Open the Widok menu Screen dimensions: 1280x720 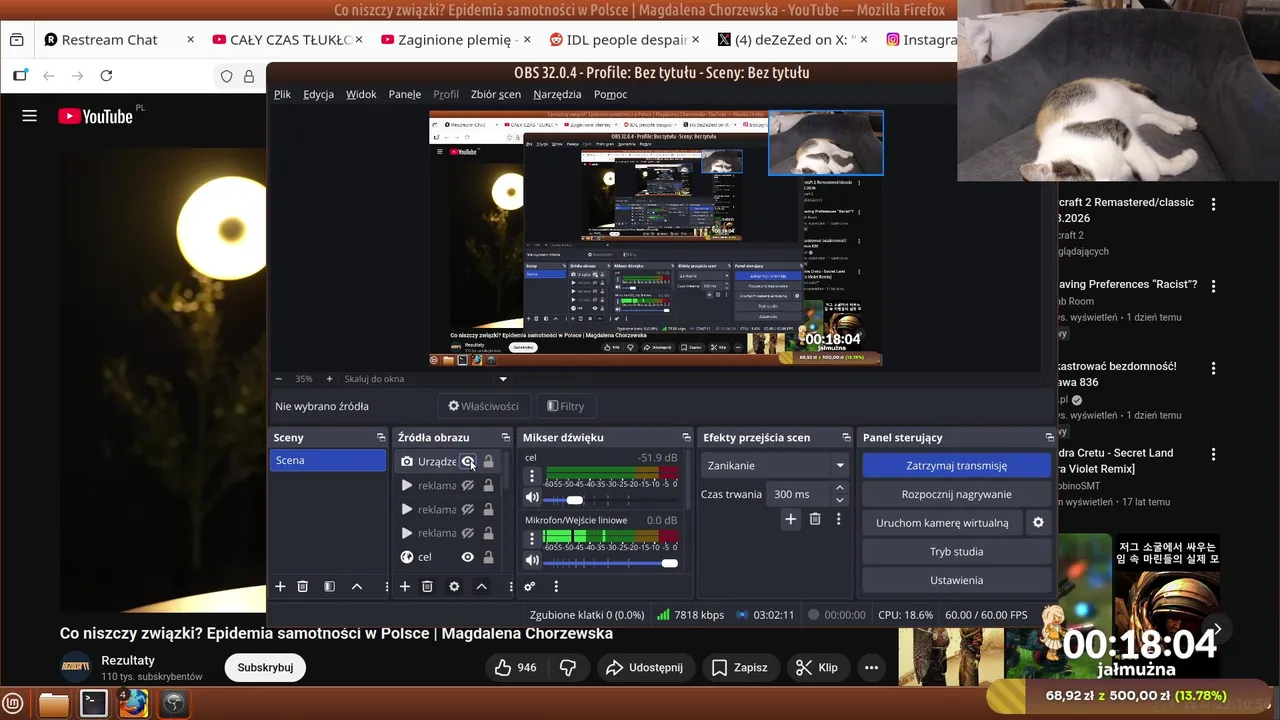pyautogui.click(x=361, y=94)
